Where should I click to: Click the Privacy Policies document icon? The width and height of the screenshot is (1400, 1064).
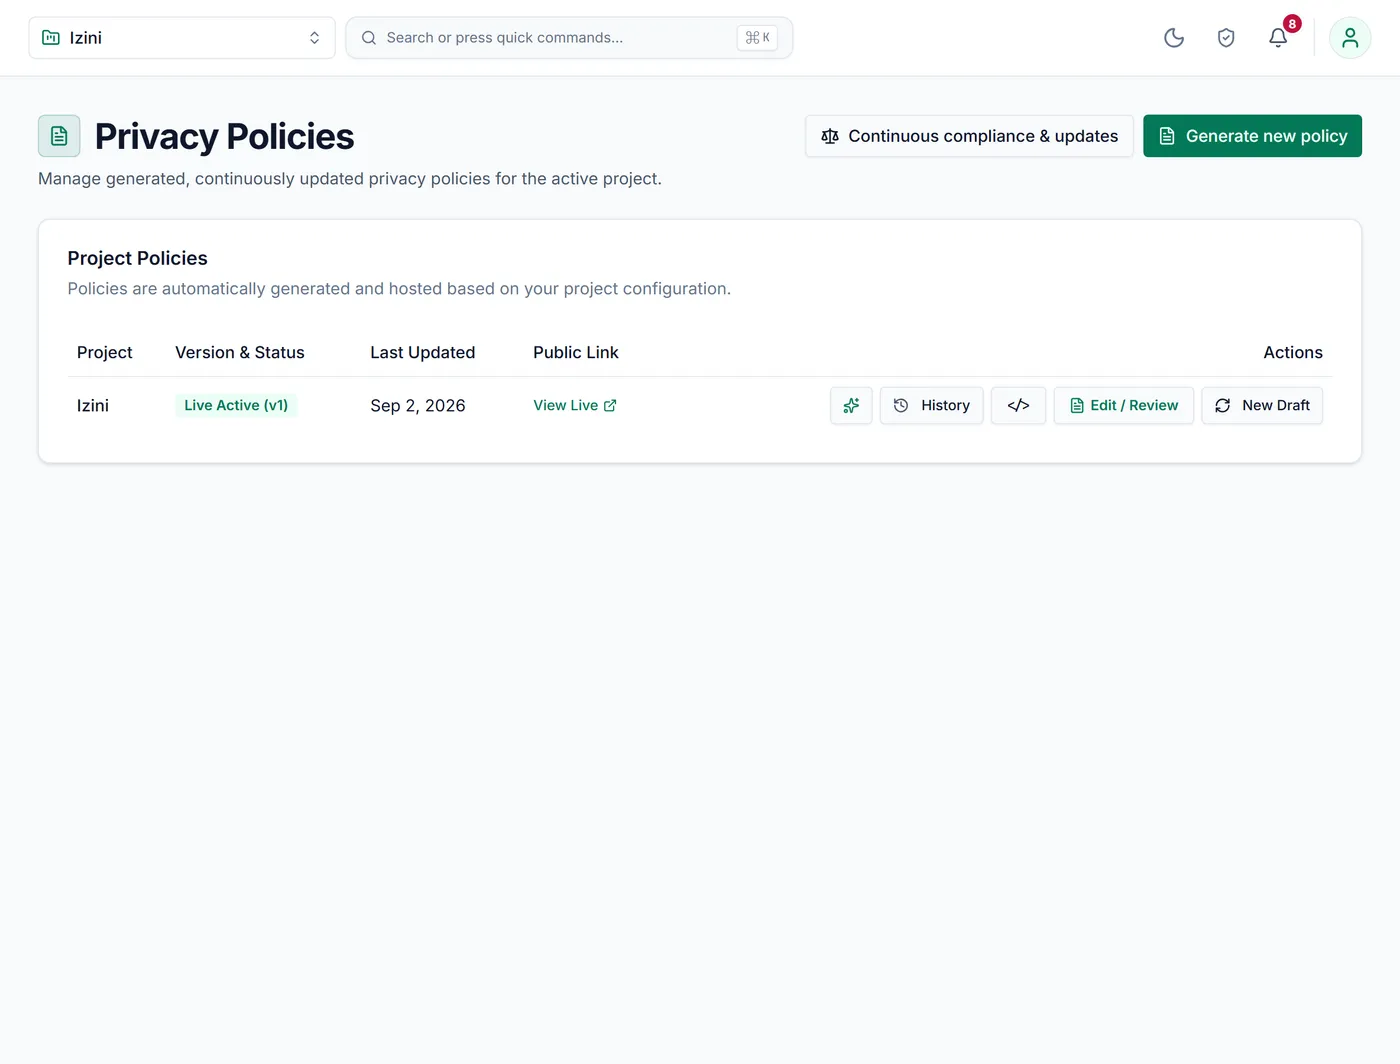pyautogui.click(x=59, y=136)
